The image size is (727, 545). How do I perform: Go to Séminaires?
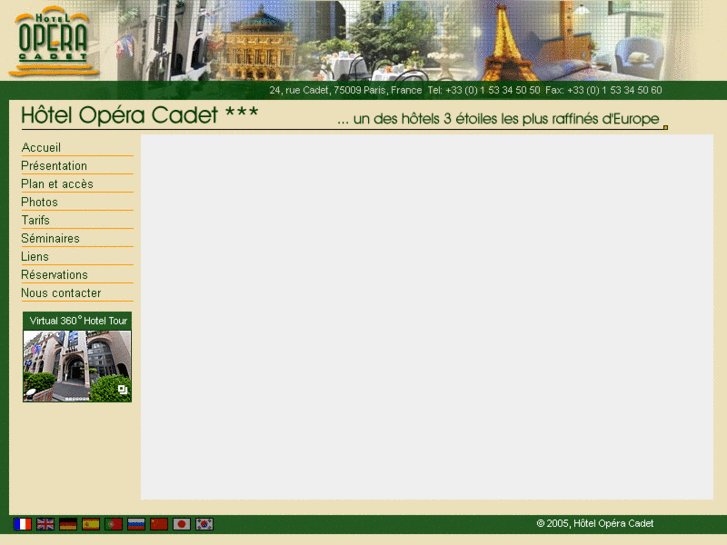pyautogui.click(x=51, y=238)
